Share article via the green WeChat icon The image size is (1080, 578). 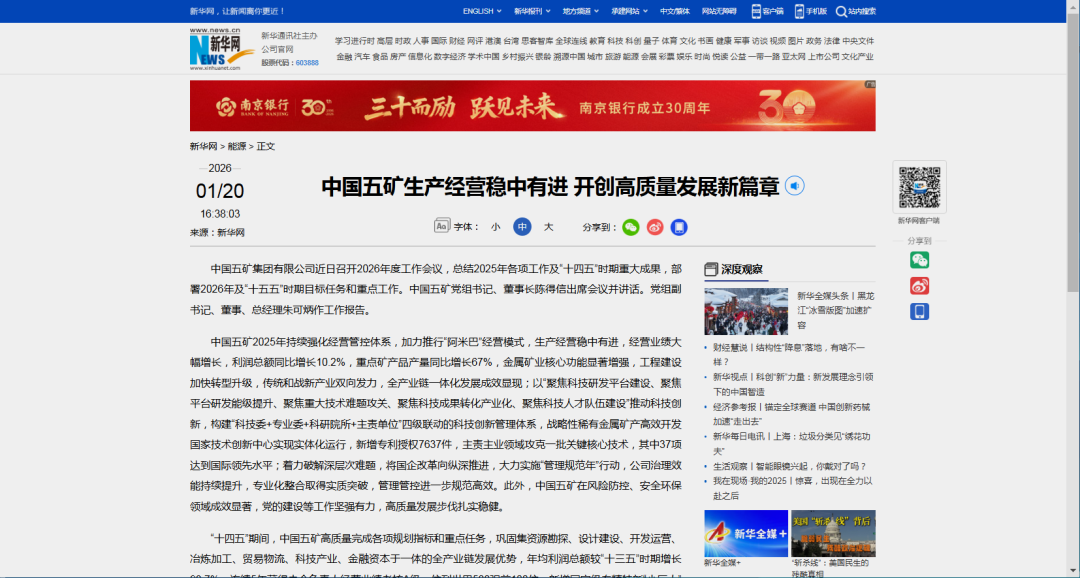pyautogui.click(x=630, y=227)
